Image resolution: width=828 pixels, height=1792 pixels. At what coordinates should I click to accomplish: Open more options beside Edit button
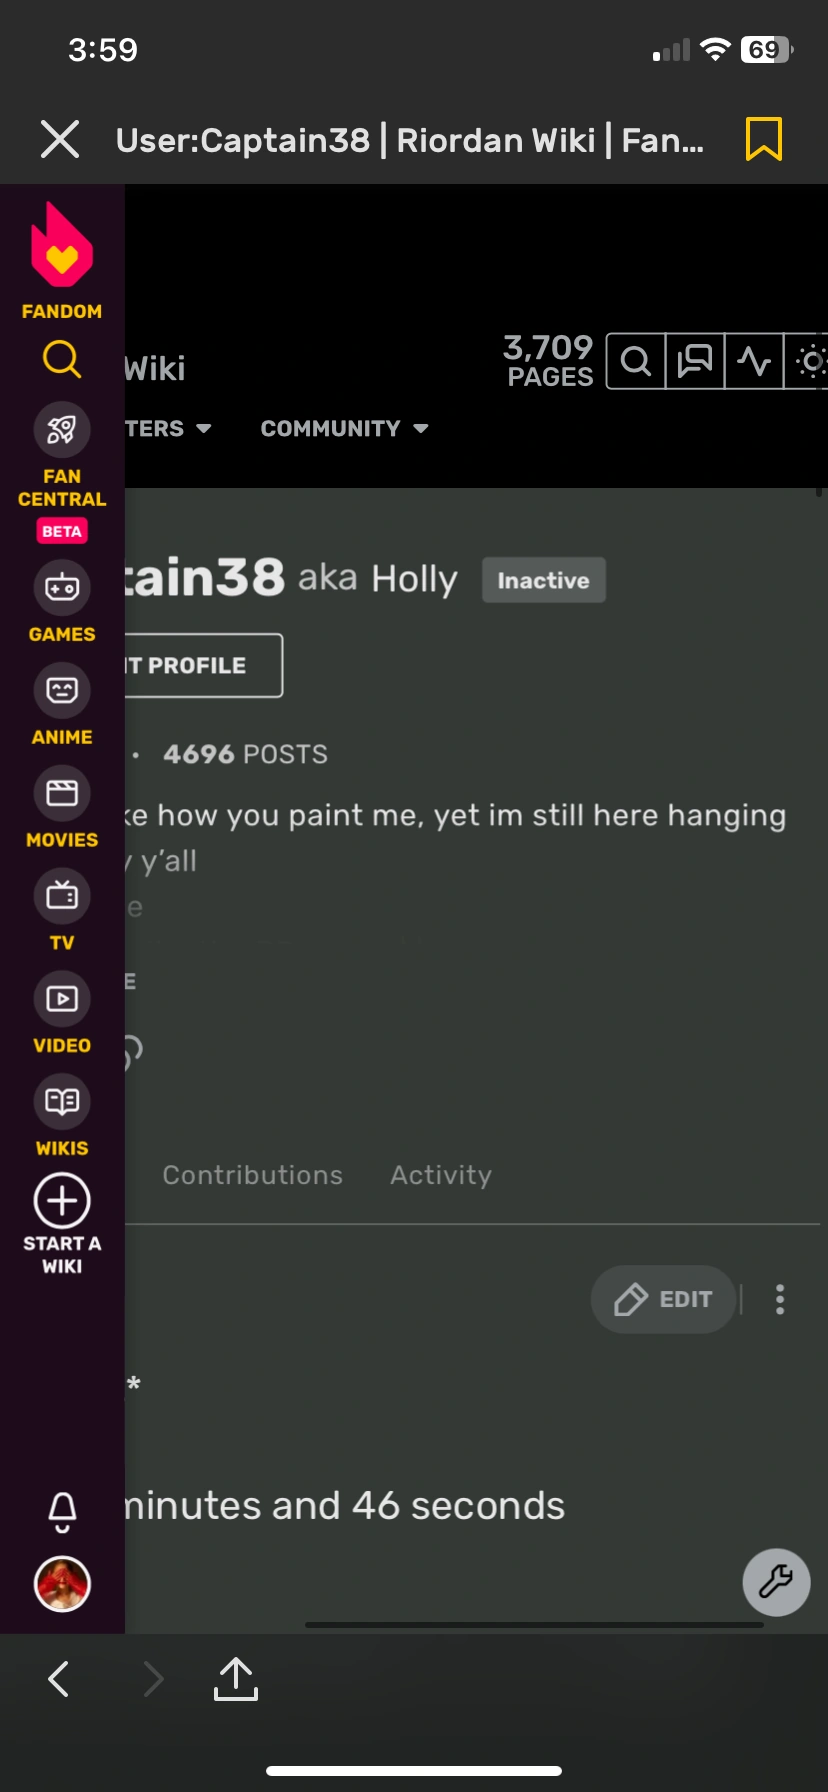coord(780,1299)
